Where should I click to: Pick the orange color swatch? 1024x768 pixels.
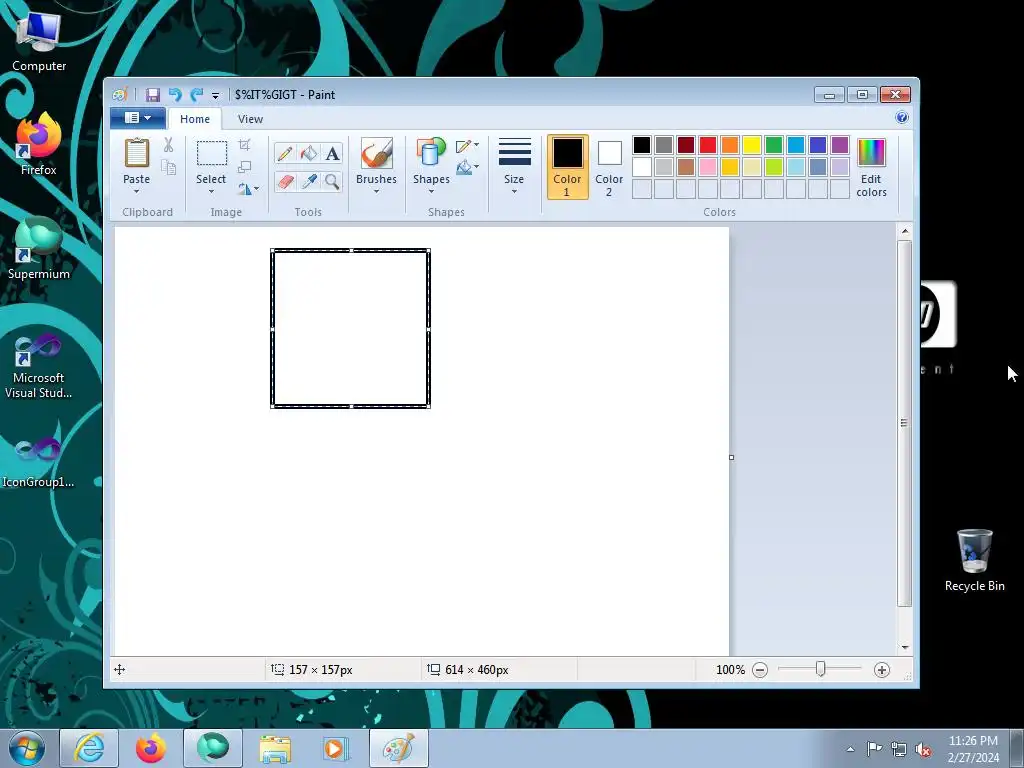[x=730, y=144]
